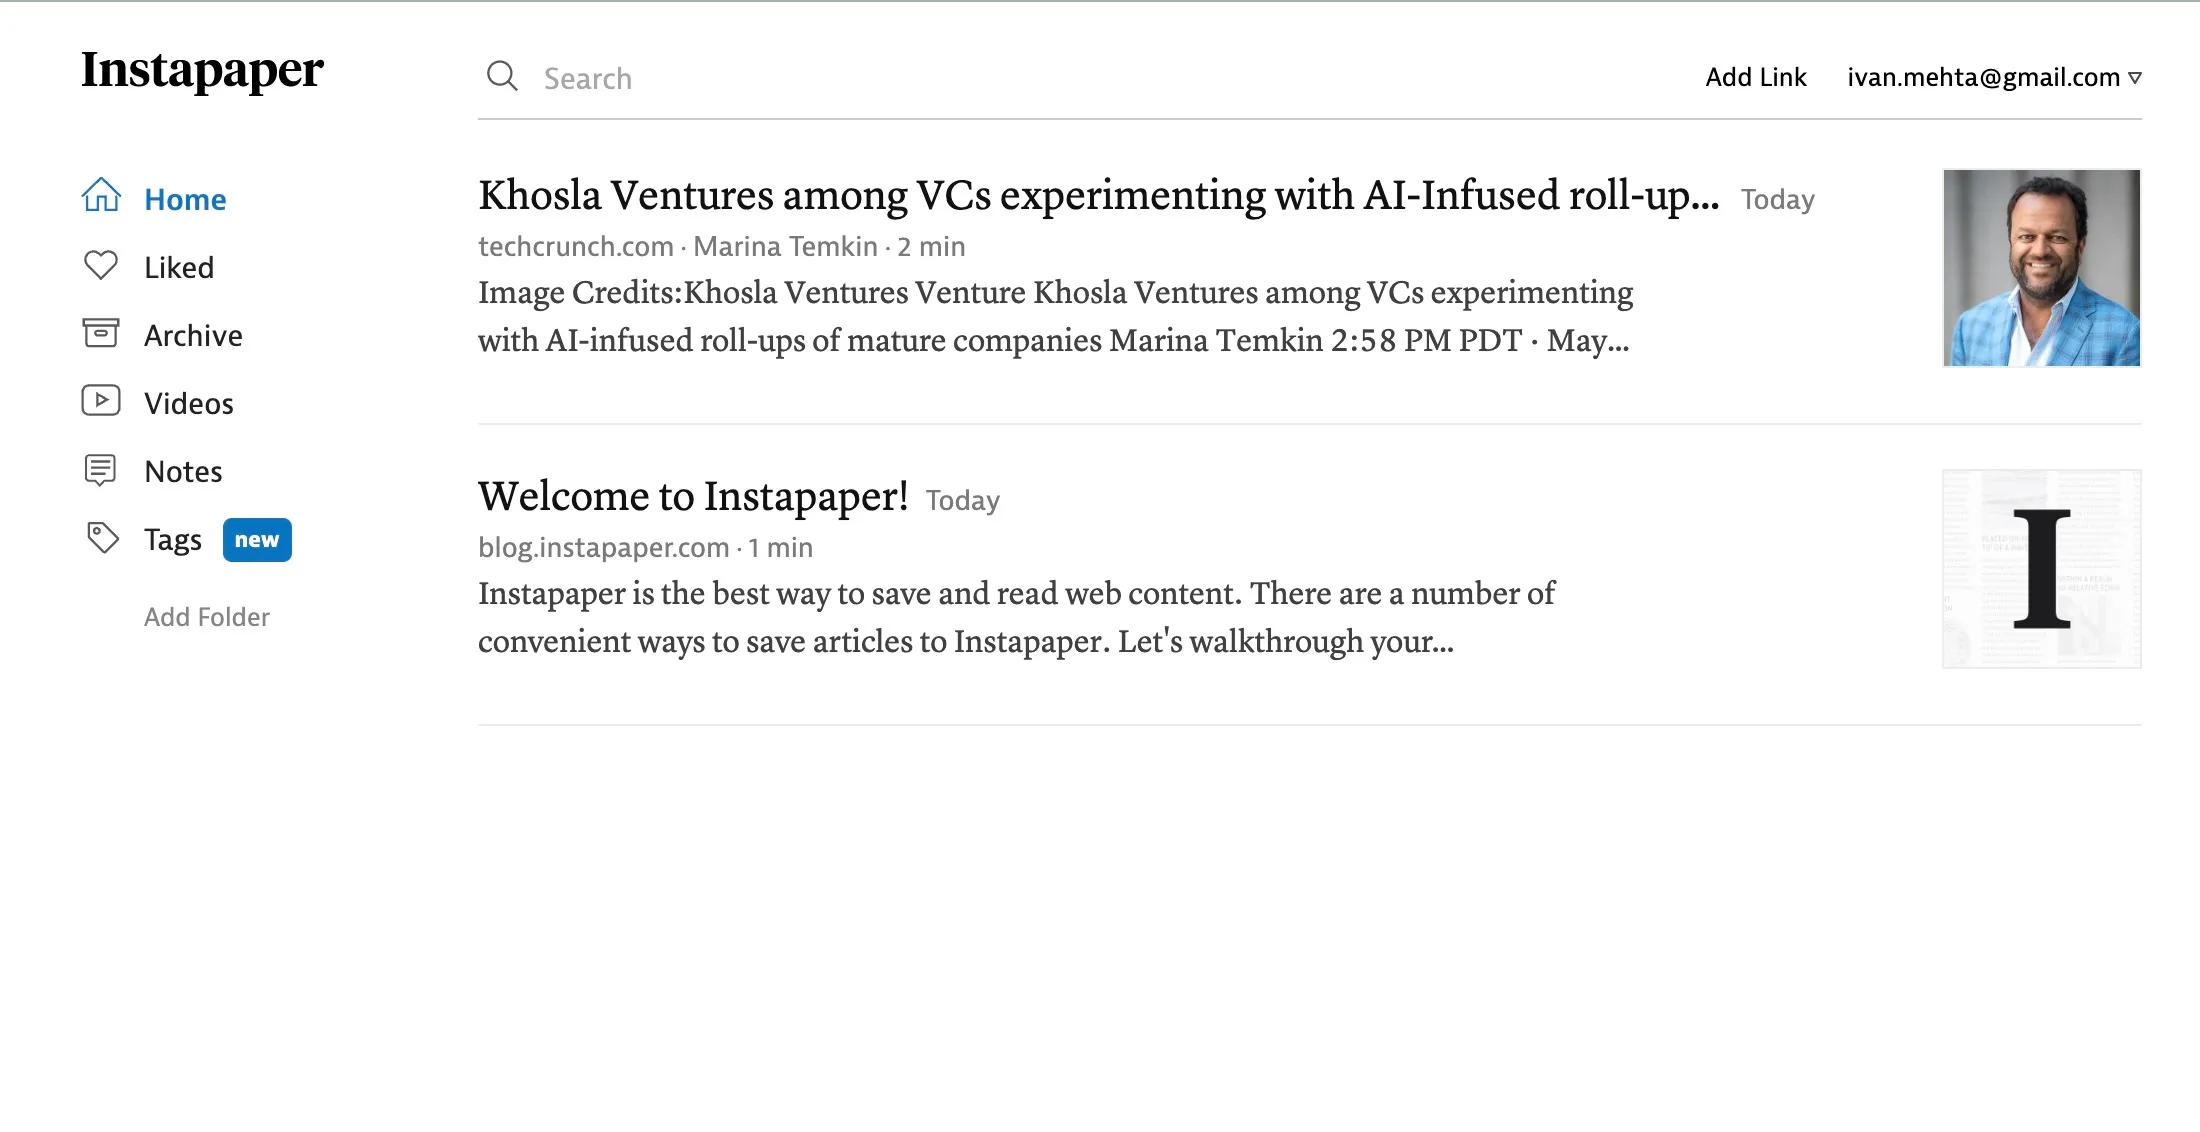The image size is (2200, 1132).
Task: Open Liked via the heart icon
Action: pos(101,265)
